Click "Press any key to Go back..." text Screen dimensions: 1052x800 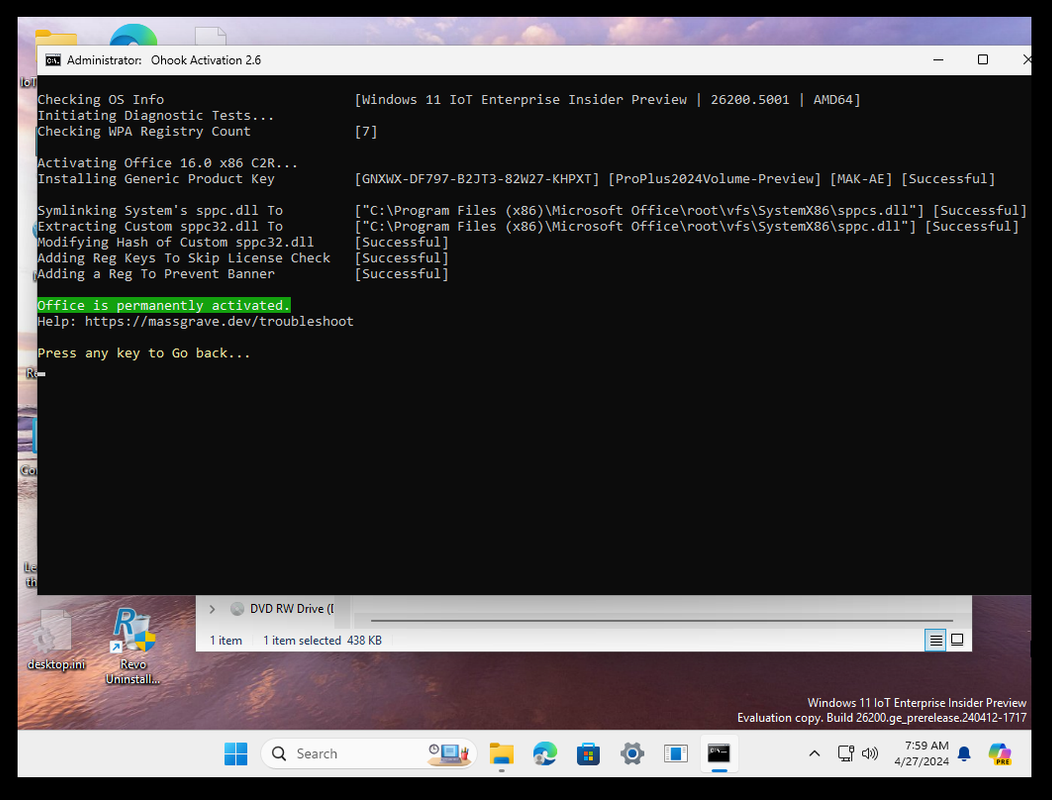point(144,353)
